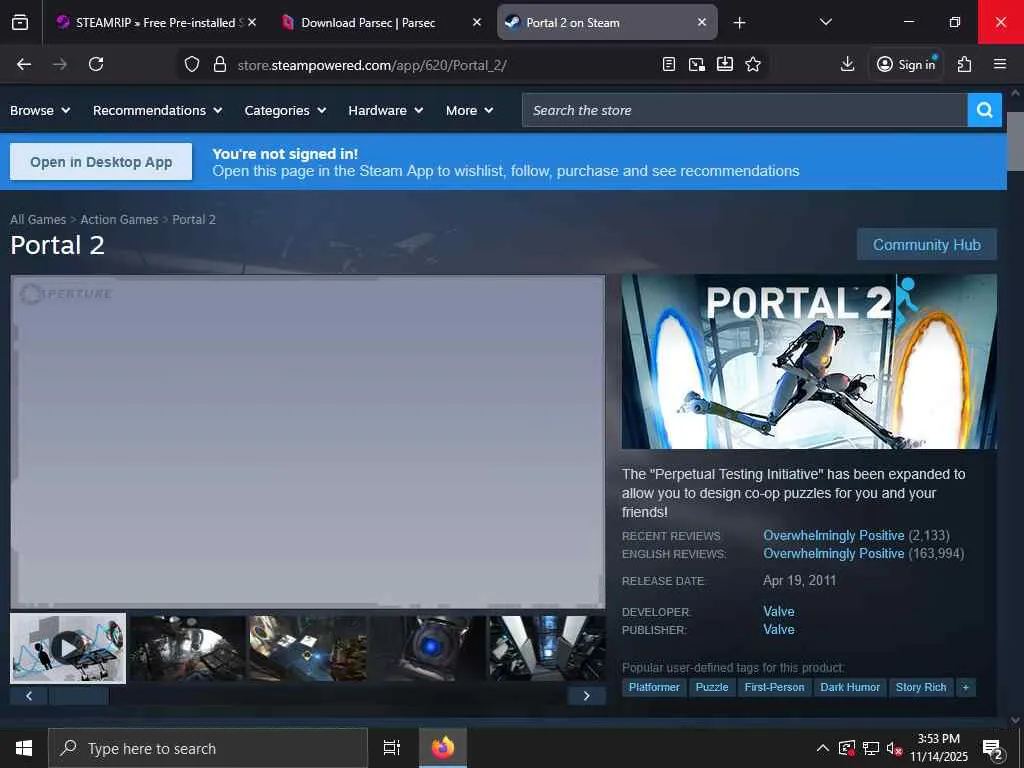Open the Firefox downloads panel
The image size is (1024, 768).
pyautogui.click(x=847, y=64)
